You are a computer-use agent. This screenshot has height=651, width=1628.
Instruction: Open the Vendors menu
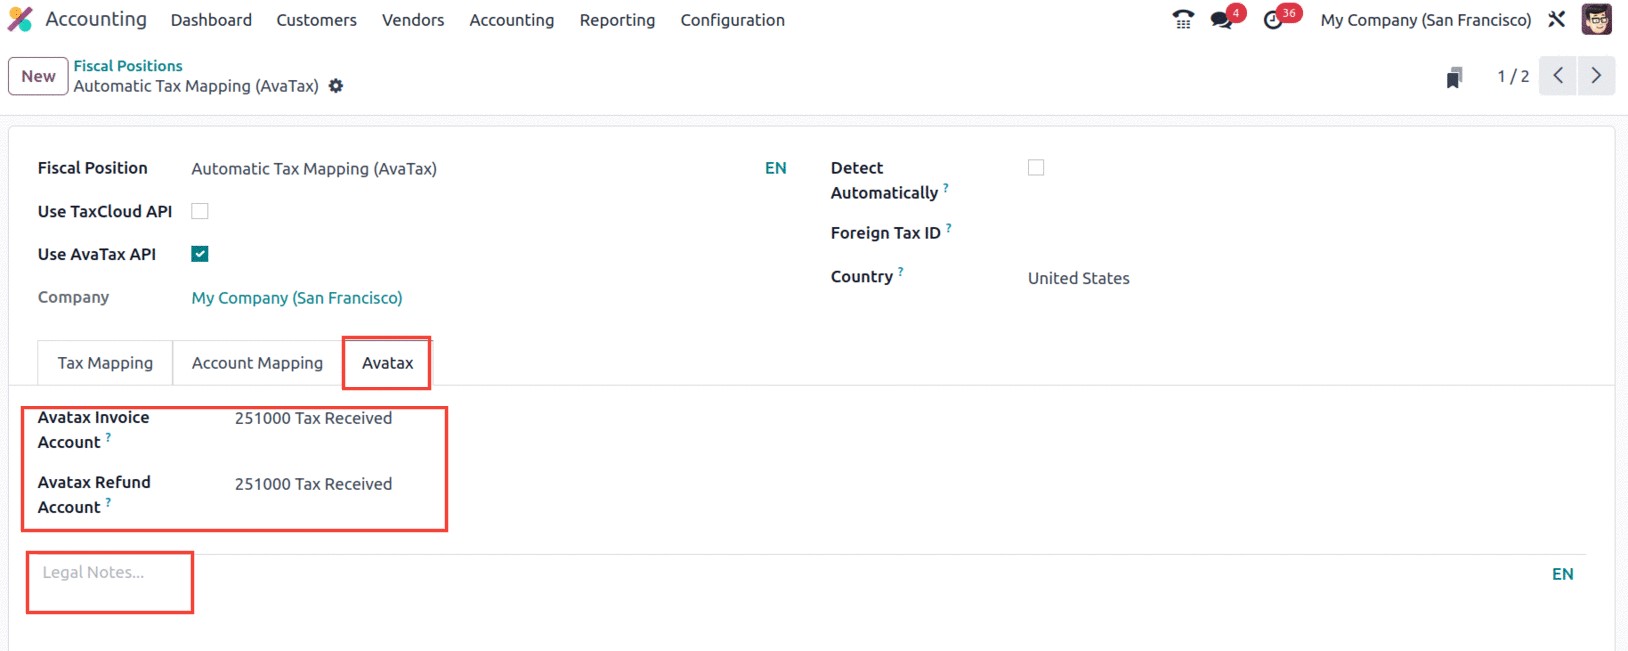(x=413, y=20)
